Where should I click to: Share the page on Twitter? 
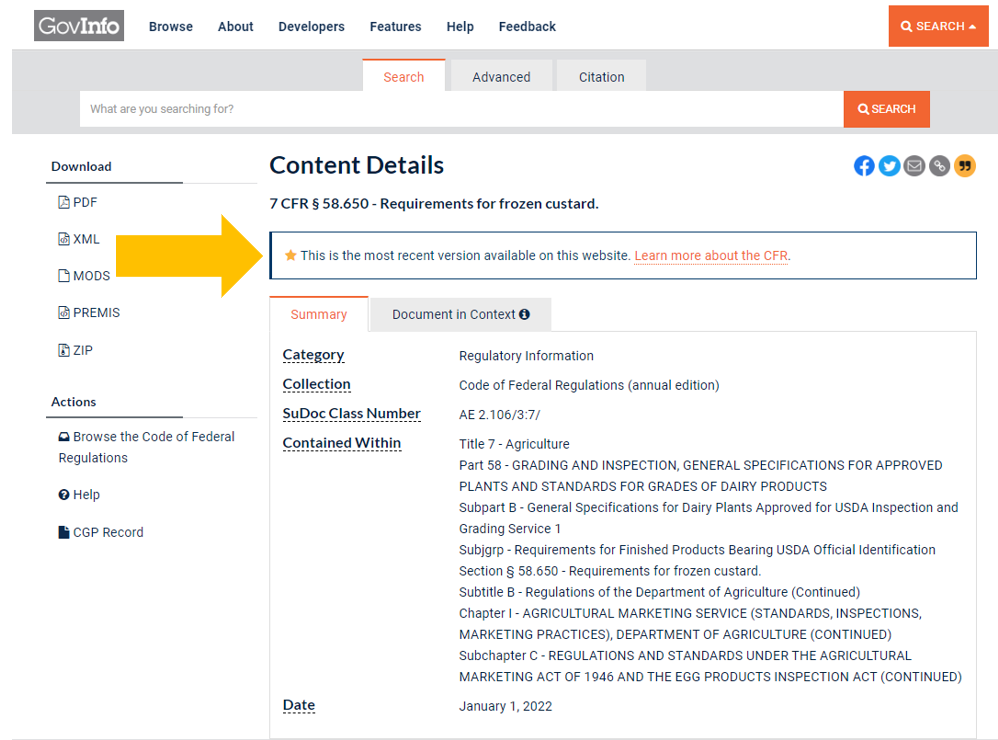(x=889, y=166)
